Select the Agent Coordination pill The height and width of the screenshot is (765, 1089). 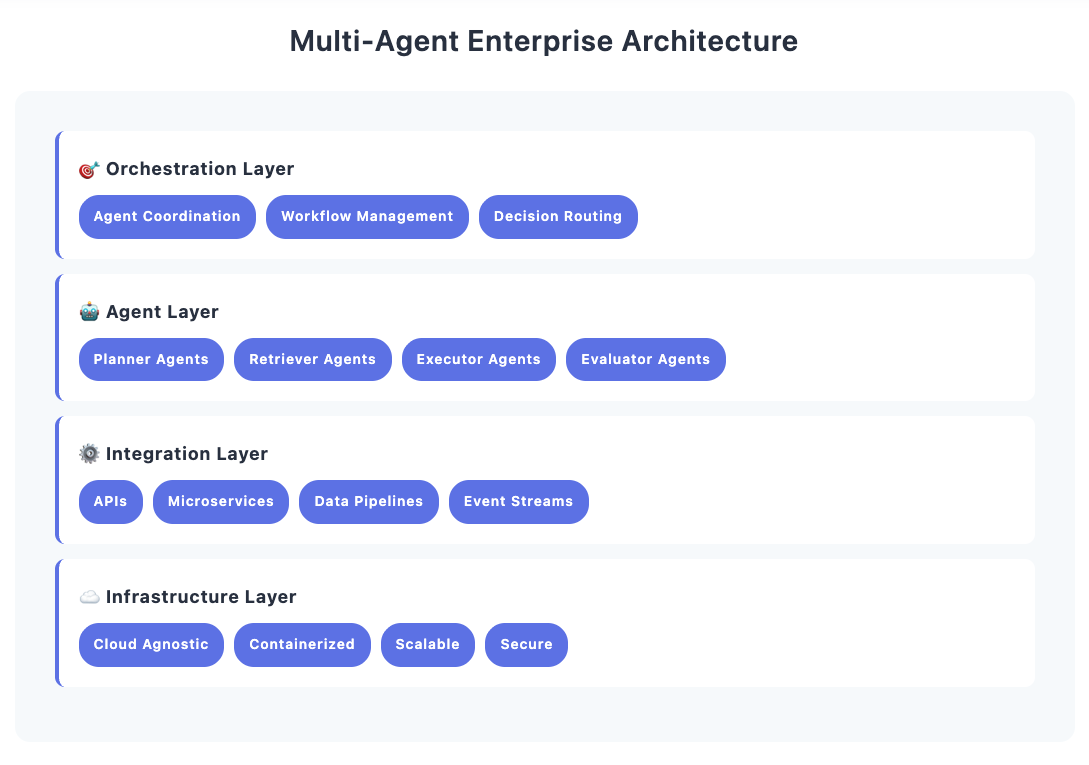[x=167, y=217]
